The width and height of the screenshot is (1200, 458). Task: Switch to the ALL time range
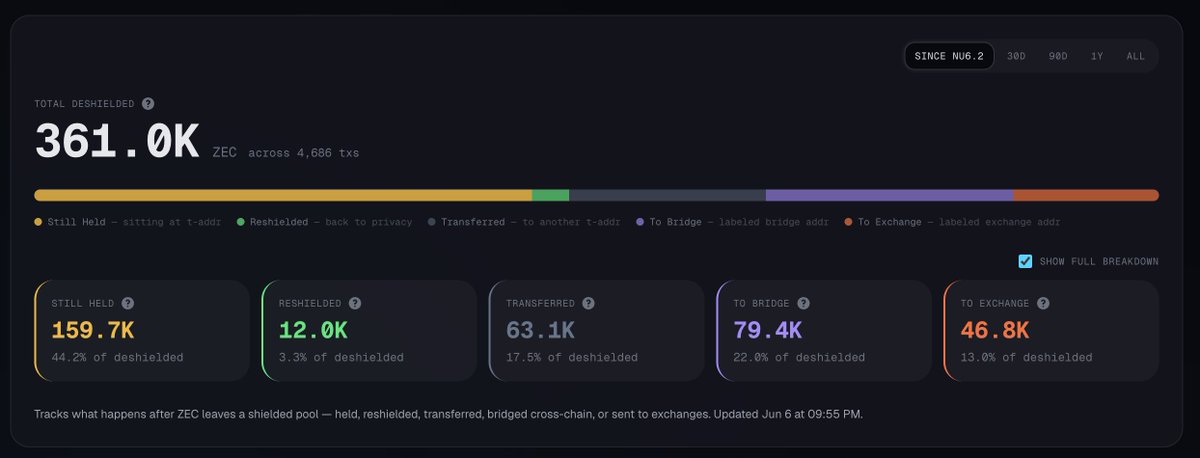tap(1136, 56)
